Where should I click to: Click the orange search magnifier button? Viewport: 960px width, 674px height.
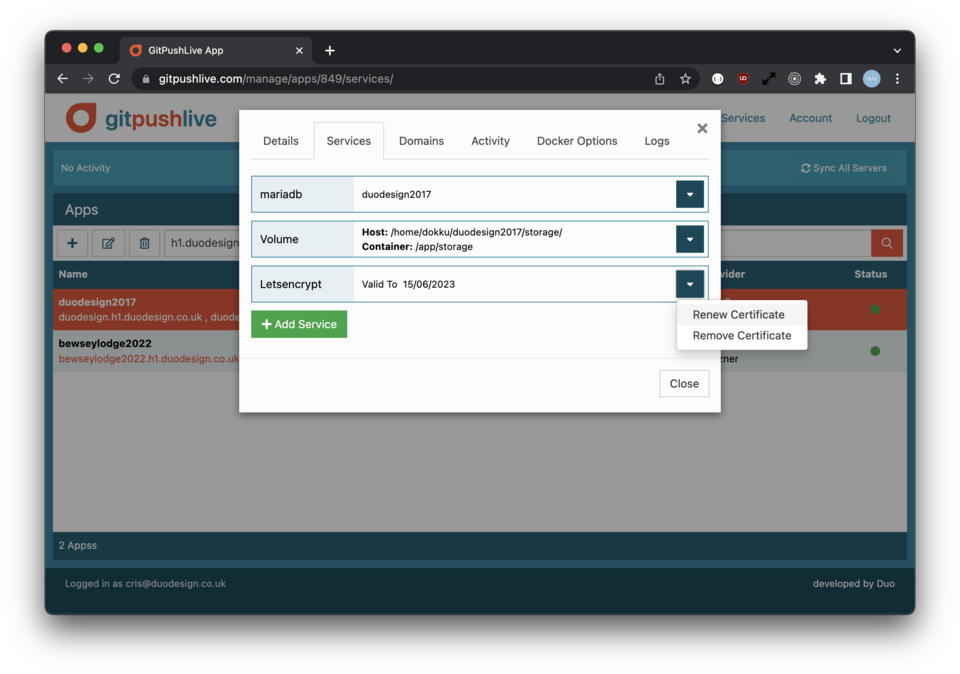click(x=887, y=243)
